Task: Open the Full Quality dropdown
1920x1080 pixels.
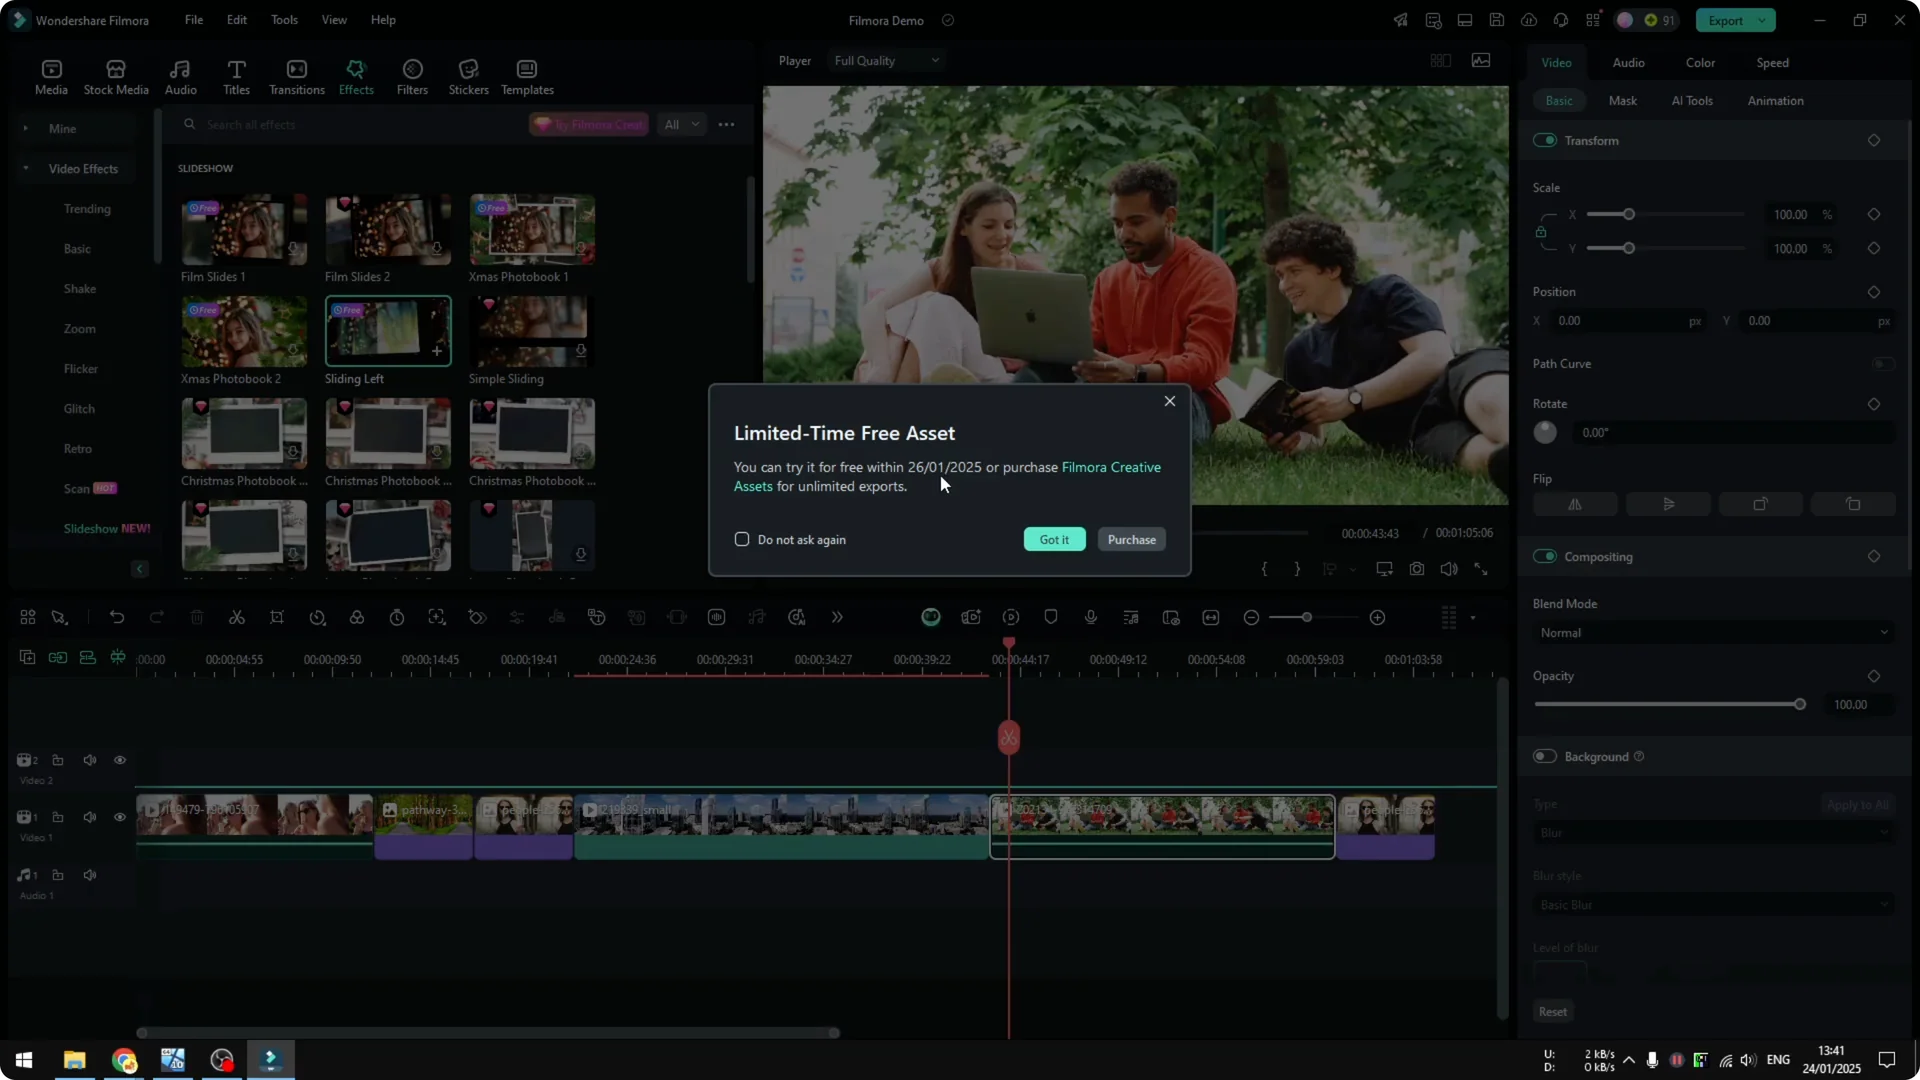Action: click(x=887, y=61)
